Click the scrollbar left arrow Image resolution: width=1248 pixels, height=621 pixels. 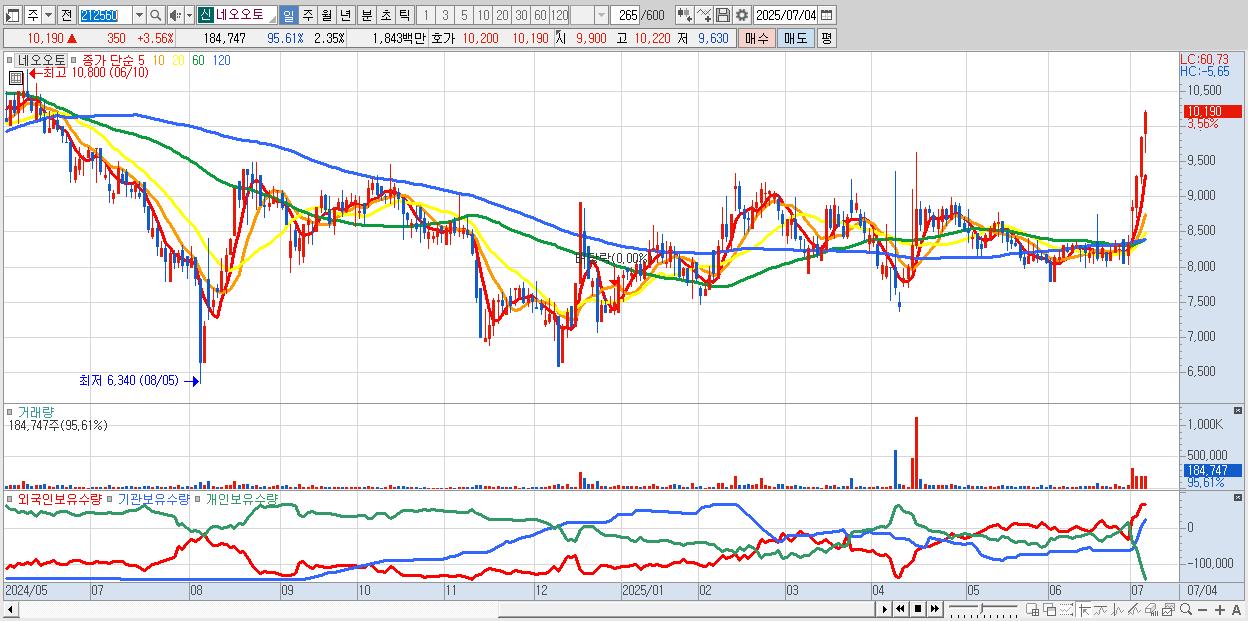(x=10, y=609)
